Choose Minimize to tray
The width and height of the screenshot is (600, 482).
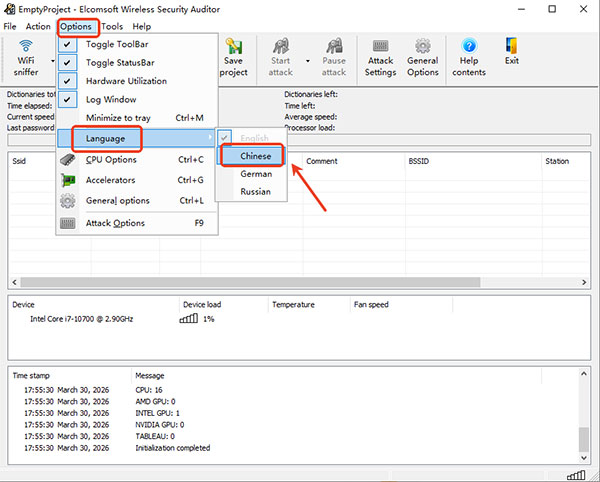pos(138,118)
